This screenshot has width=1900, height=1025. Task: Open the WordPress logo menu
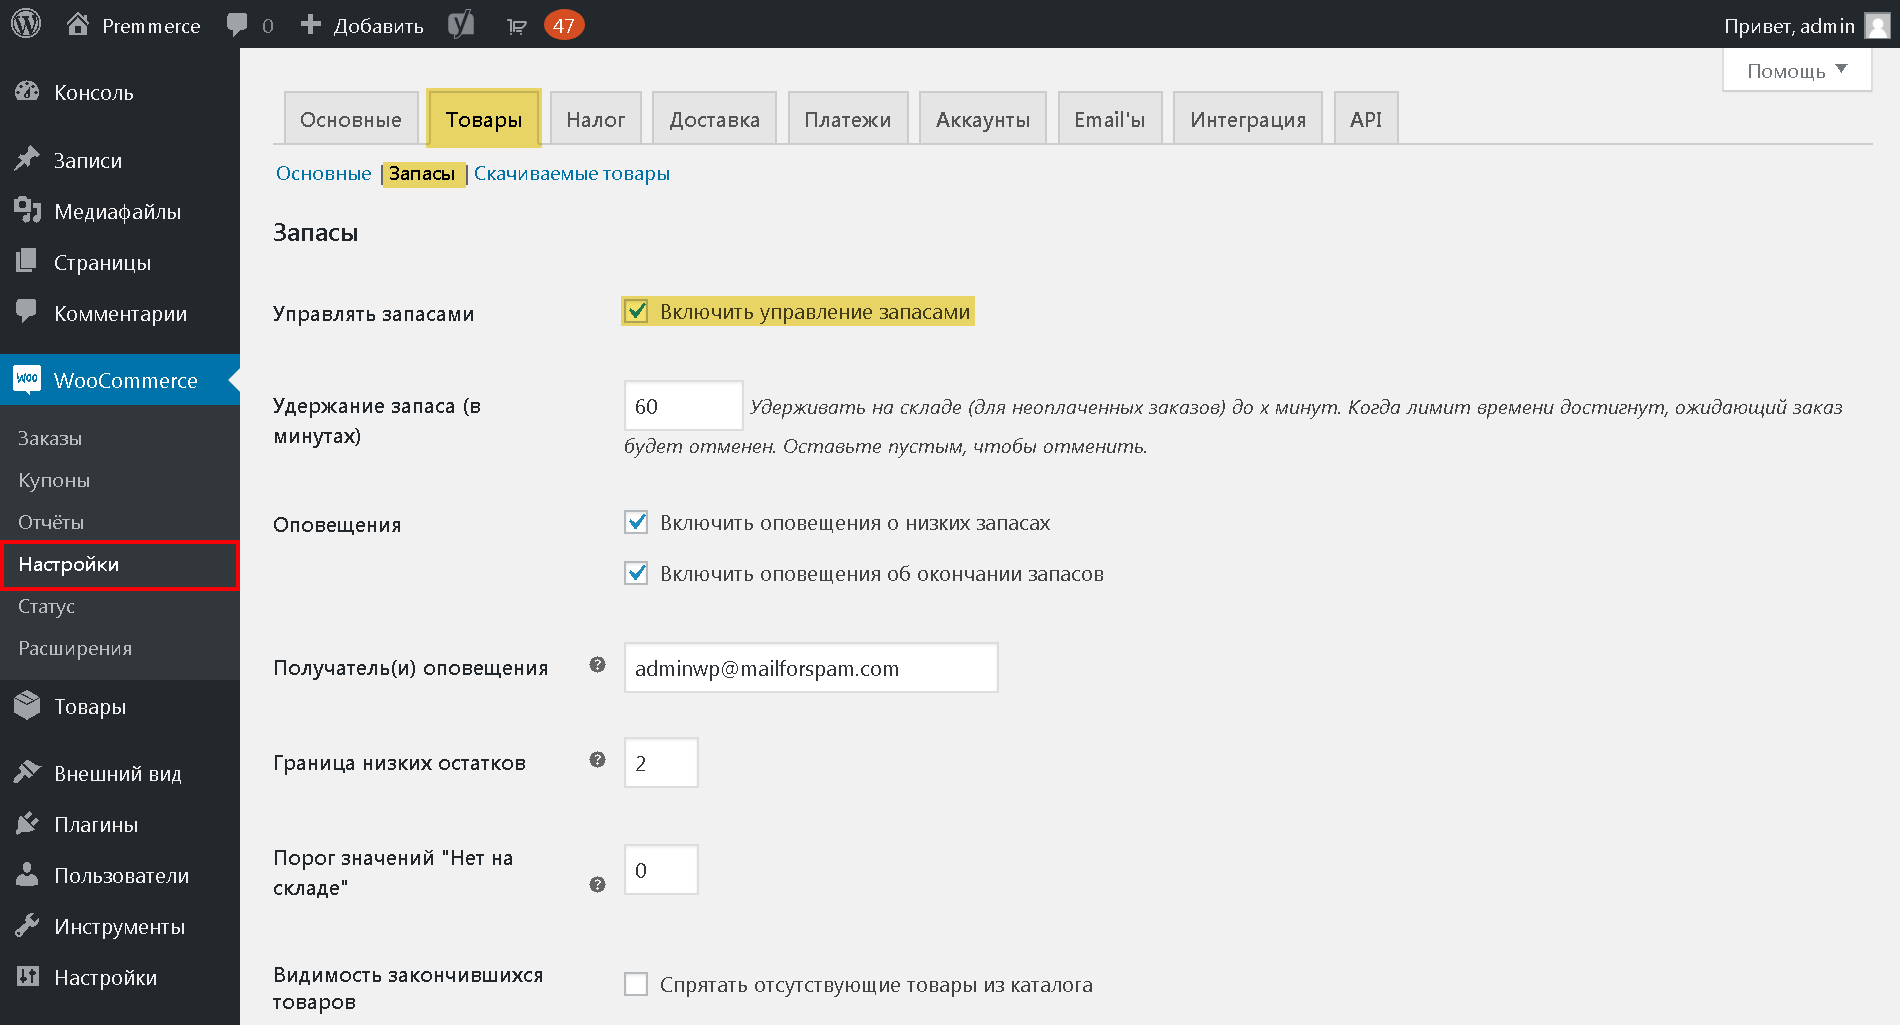click(x=26, y=24)
